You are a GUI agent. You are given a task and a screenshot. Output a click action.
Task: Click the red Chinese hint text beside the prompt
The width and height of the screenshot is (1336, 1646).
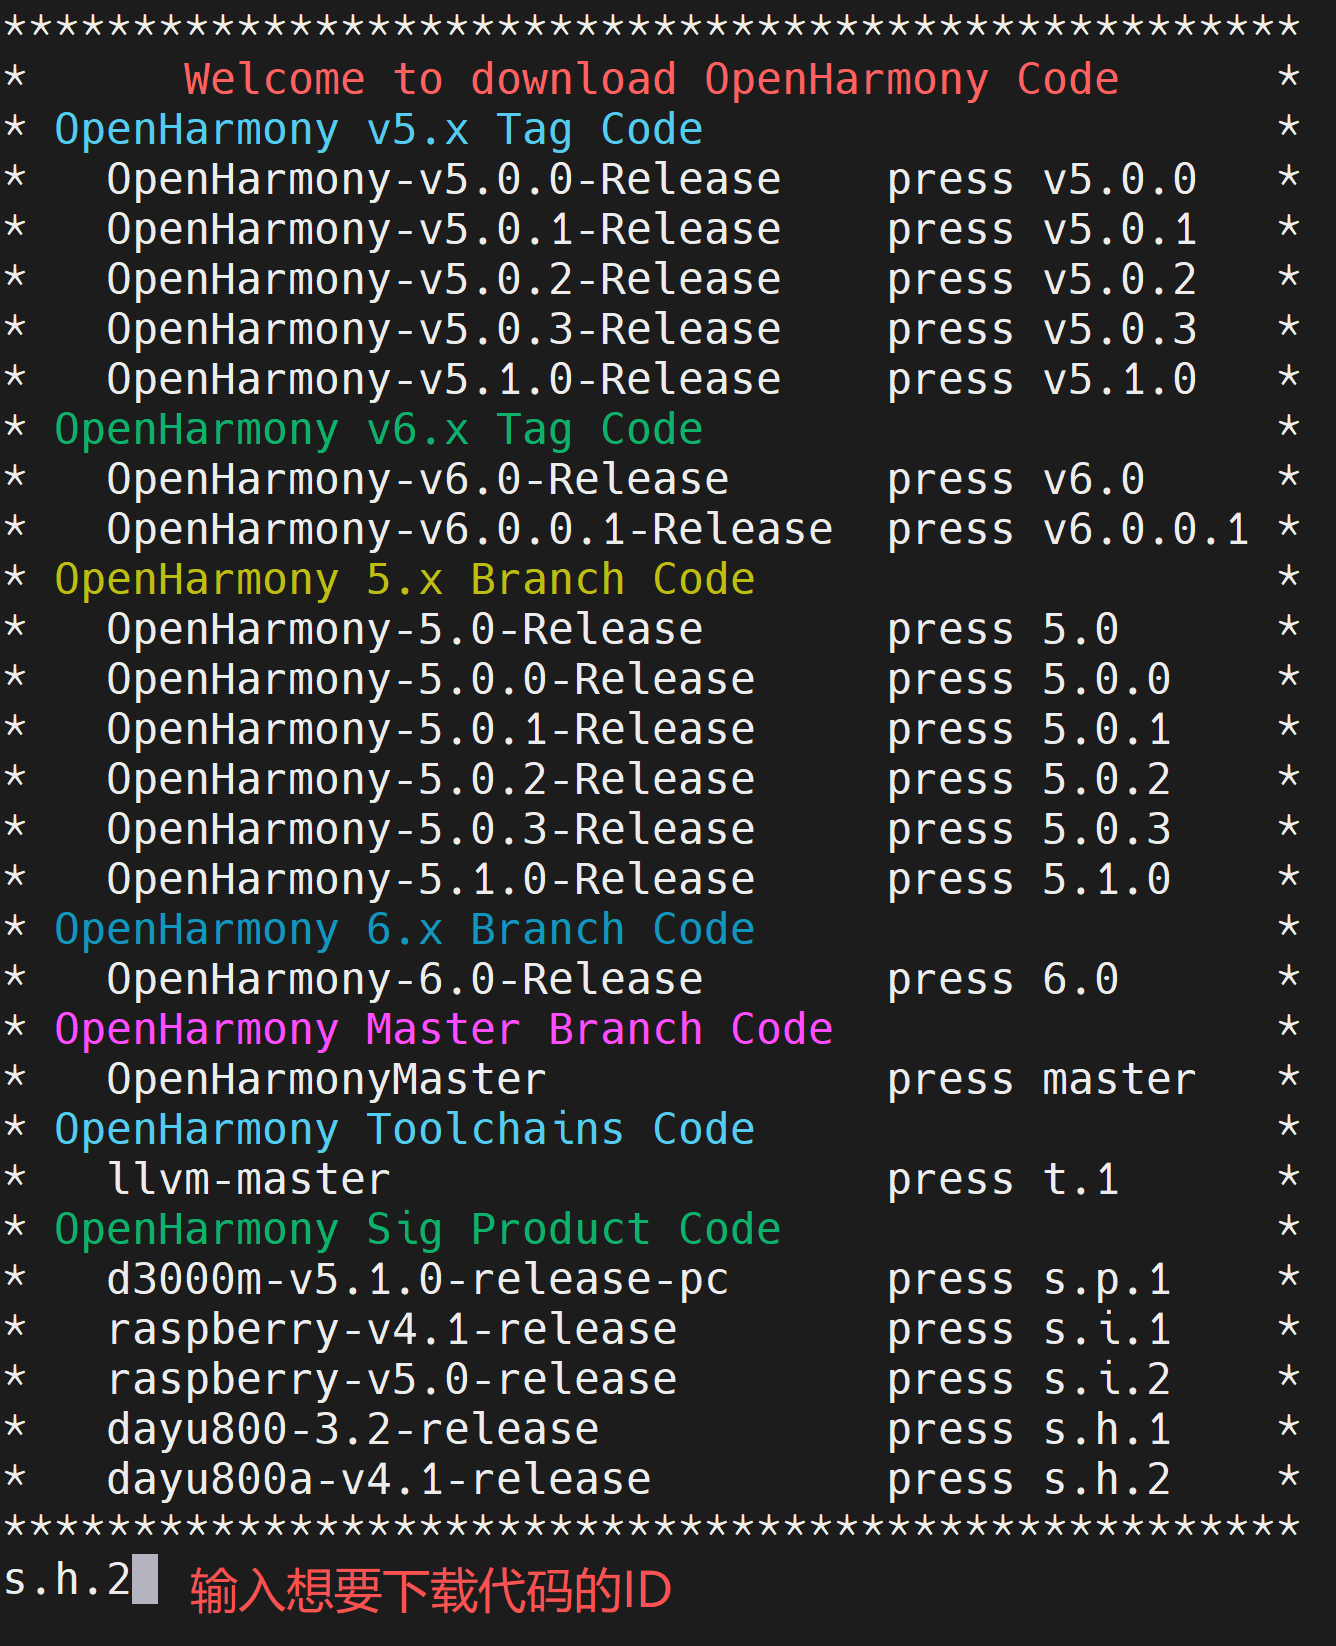click(x=430, y=1590)
